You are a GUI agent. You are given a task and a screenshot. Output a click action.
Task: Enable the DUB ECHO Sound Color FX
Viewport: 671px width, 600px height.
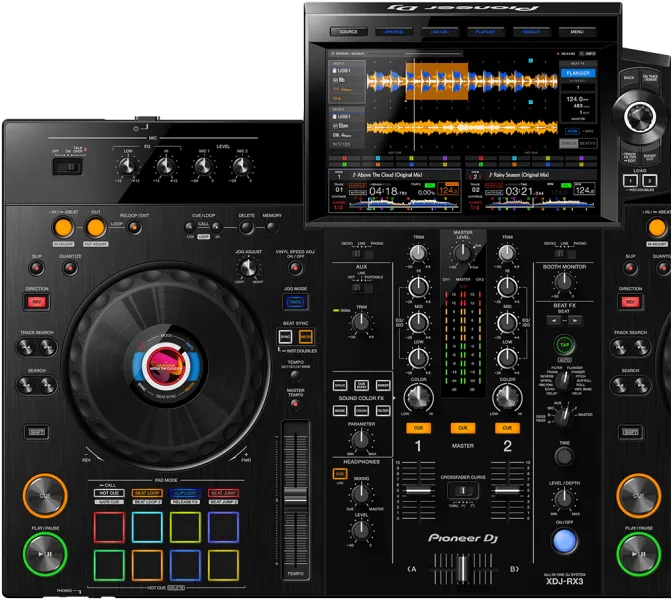pyautogui.click(x=362, y=386)
